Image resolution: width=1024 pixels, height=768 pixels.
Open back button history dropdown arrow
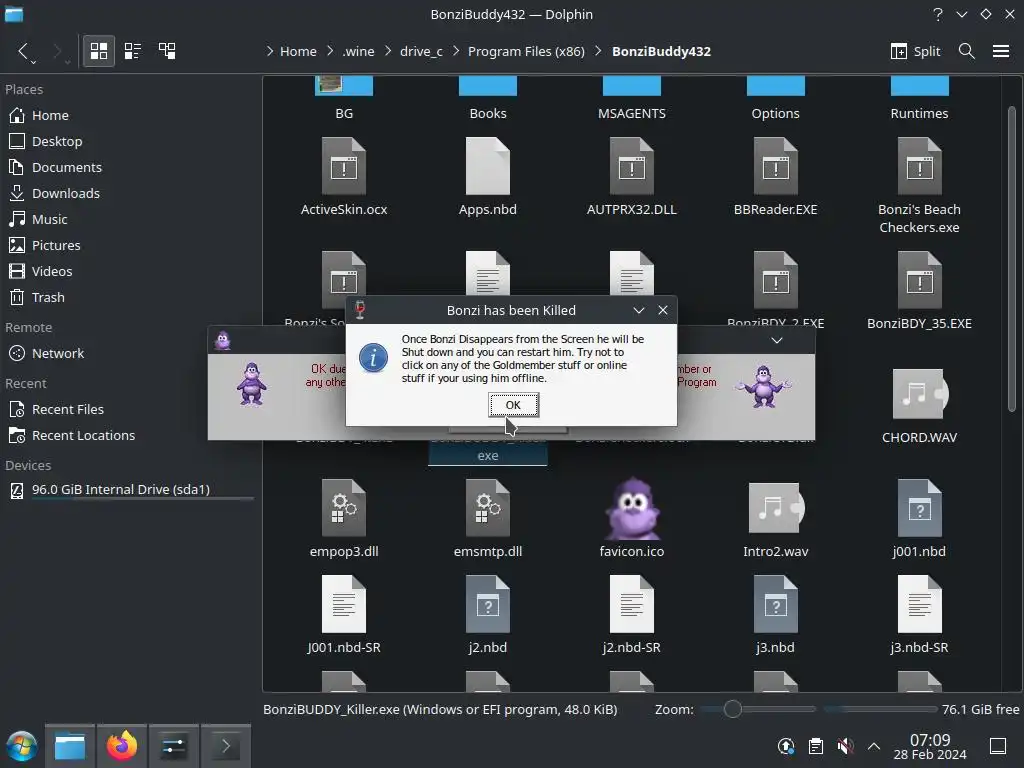pos(33,61)
